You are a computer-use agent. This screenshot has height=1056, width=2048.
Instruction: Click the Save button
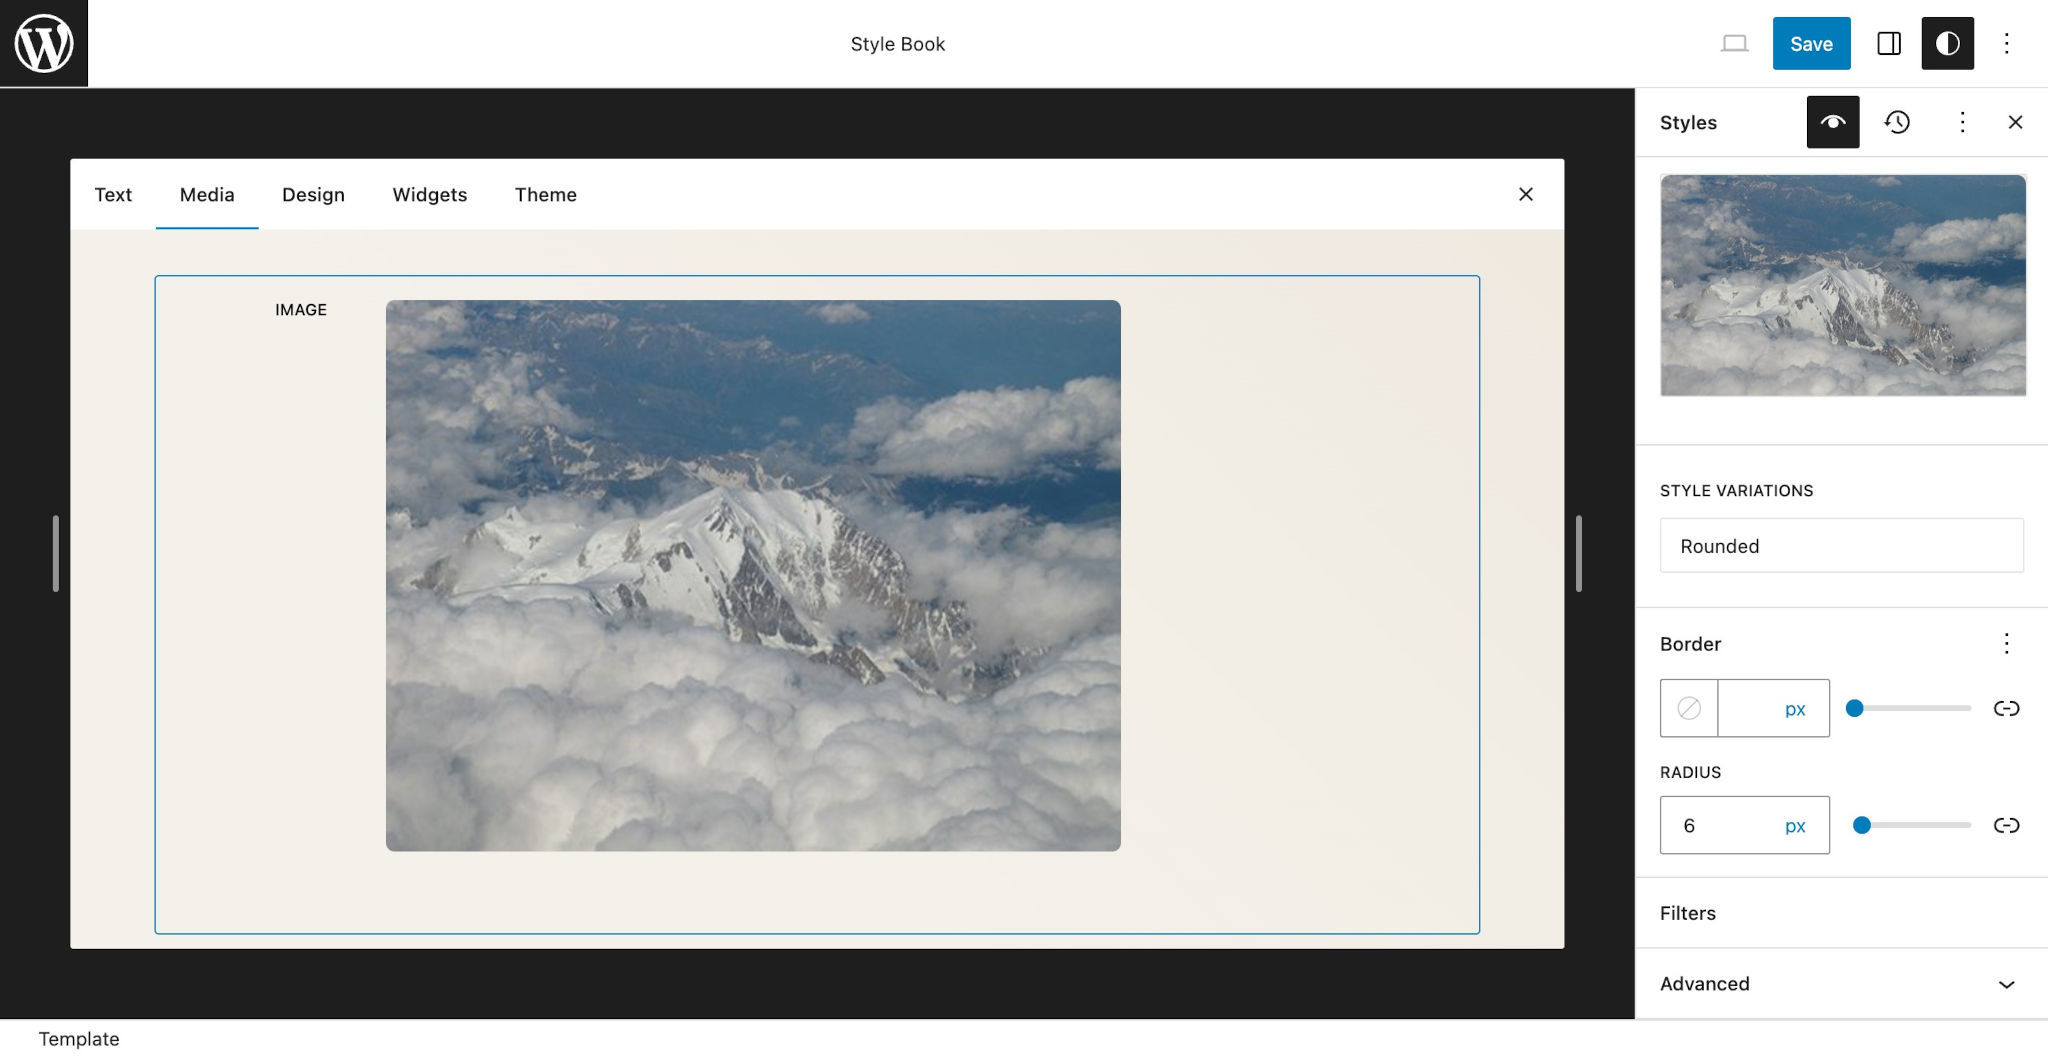(1811, 43)
